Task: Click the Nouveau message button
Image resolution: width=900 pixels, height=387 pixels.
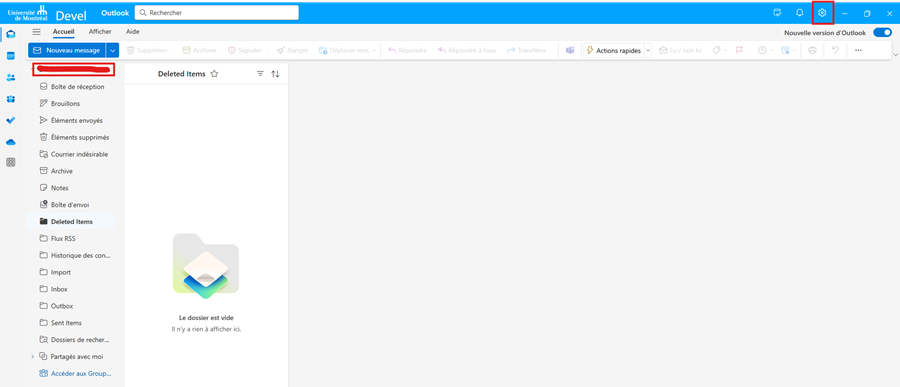Action: (x=67, y=51)
